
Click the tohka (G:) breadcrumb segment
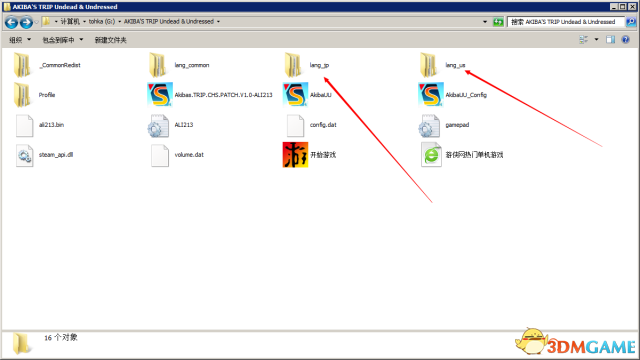pyautogui.click(x=102, y=21)
